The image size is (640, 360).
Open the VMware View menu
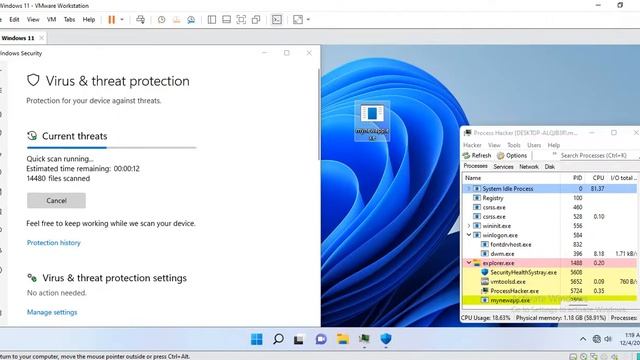pos(33,20)
